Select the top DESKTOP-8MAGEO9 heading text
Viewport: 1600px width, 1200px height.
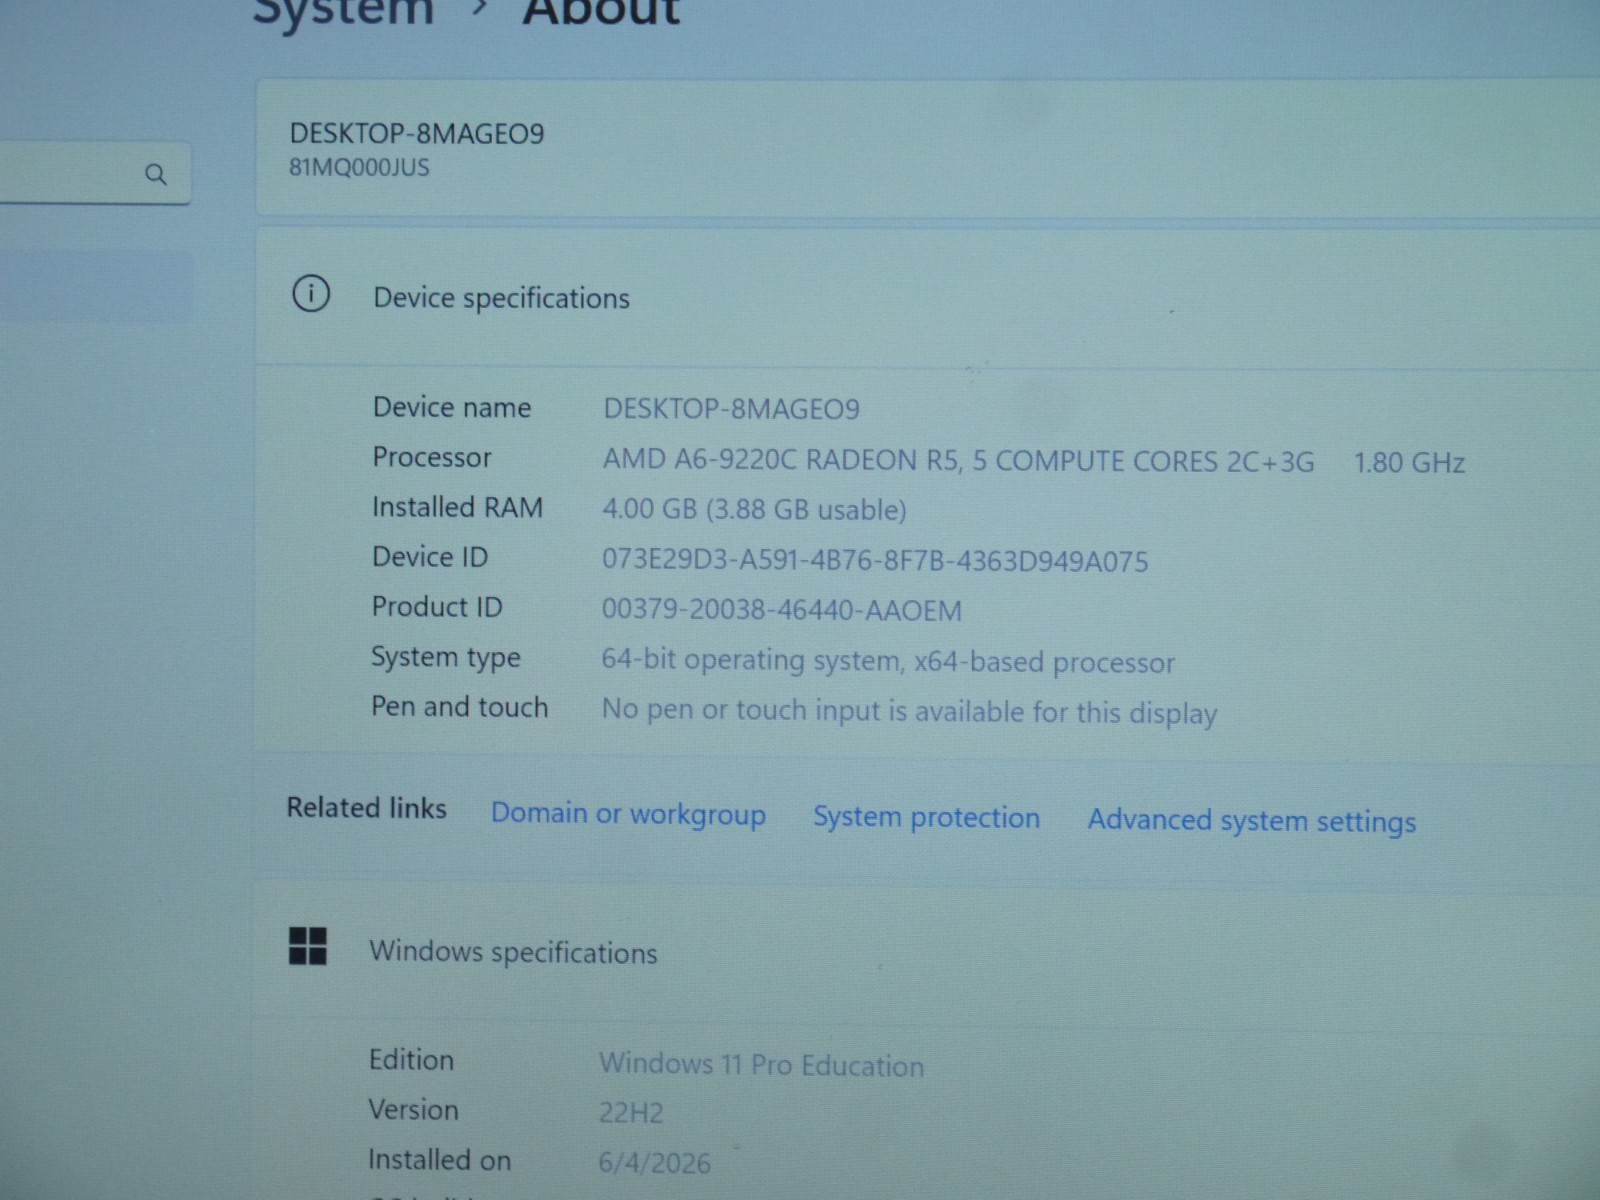pos(417,134)
